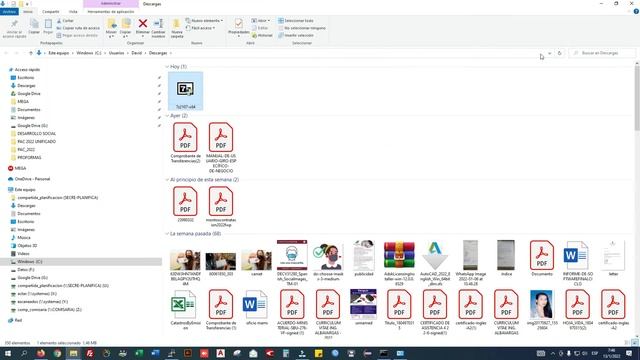This screenshot has height=360, width=640.
Task: Open the Herramientas de aplicación tab
Action: 111,12
